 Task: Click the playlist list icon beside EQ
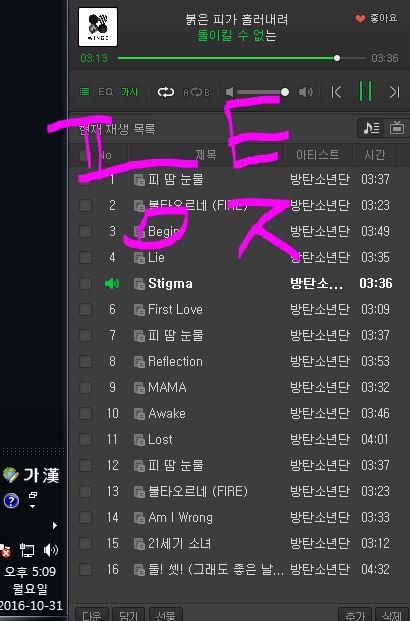[x=85, y=92]
